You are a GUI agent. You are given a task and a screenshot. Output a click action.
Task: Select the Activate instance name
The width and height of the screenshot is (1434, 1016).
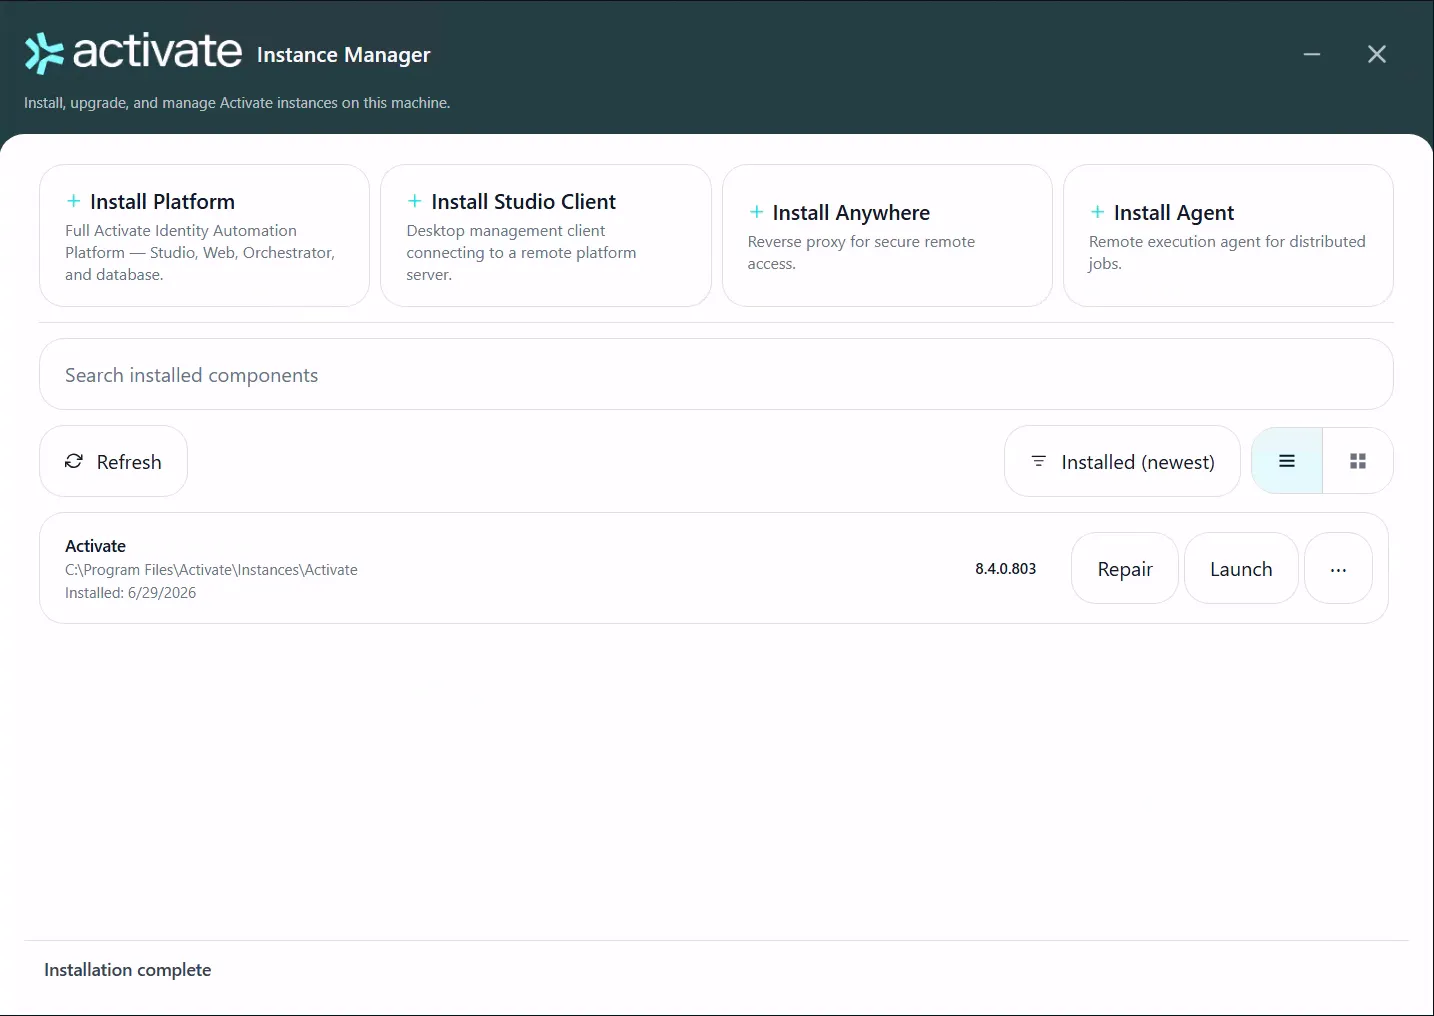tap(95, 546)
